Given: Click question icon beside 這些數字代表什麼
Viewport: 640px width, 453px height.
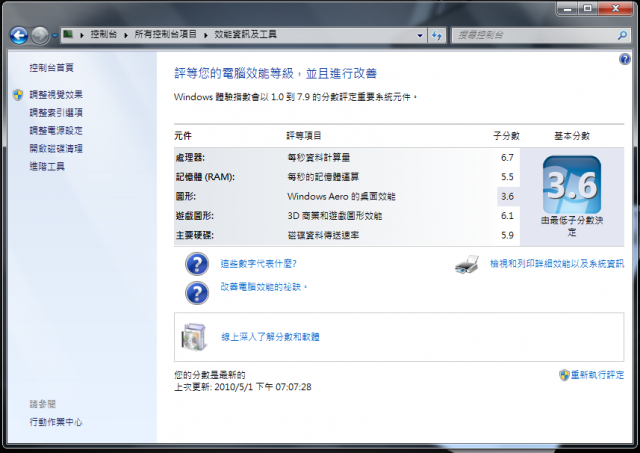Looking at the screenshot, I should (x=197, y=264).
